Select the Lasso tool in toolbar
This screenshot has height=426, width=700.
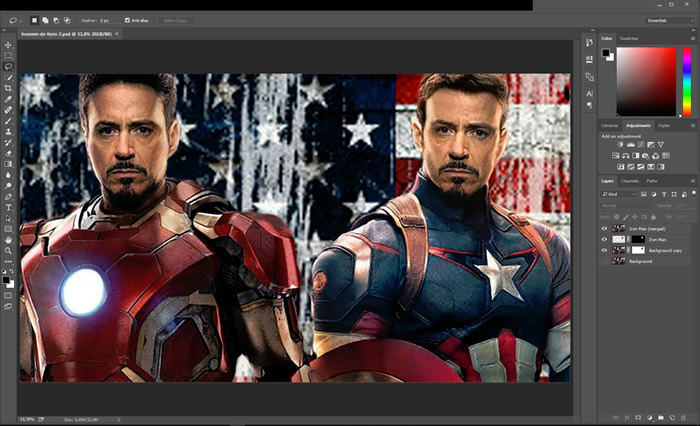tap(8, 67)
